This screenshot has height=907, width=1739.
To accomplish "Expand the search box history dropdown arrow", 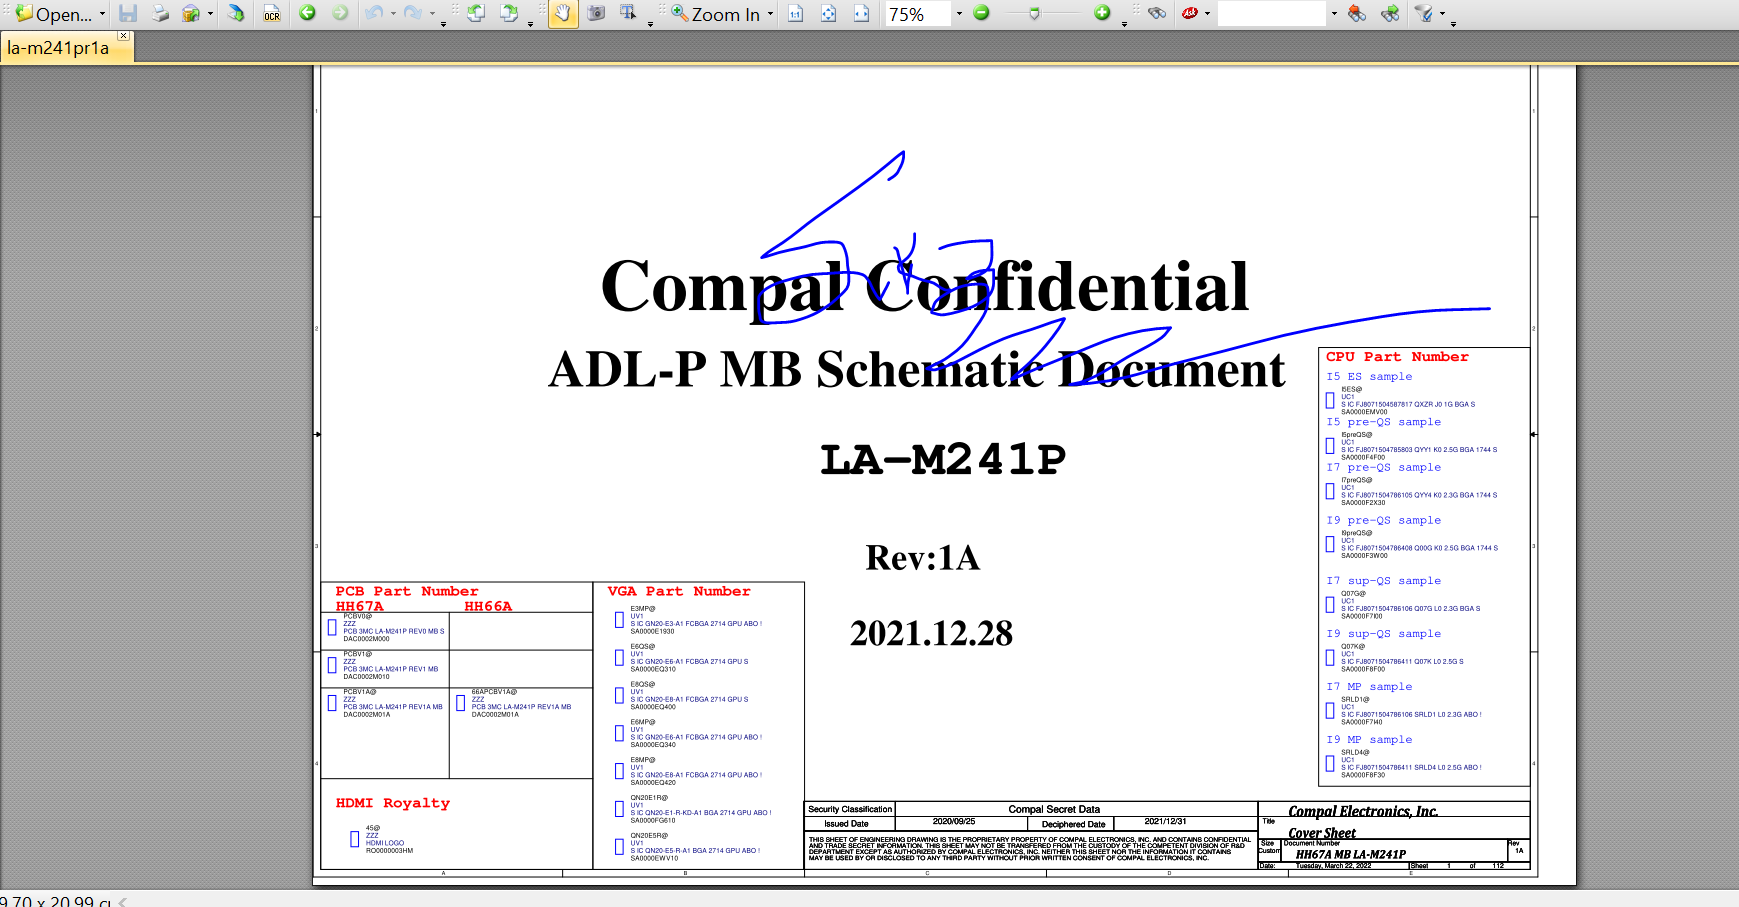I will 1334,14.
